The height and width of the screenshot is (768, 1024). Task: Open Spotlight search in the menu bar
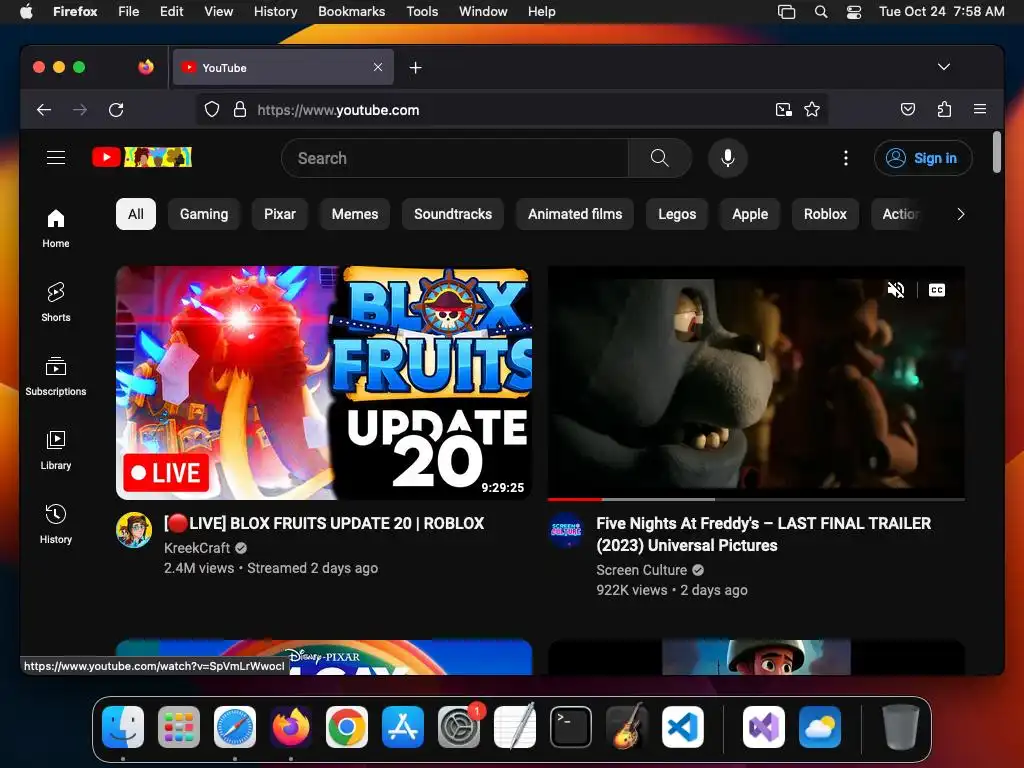821,11
